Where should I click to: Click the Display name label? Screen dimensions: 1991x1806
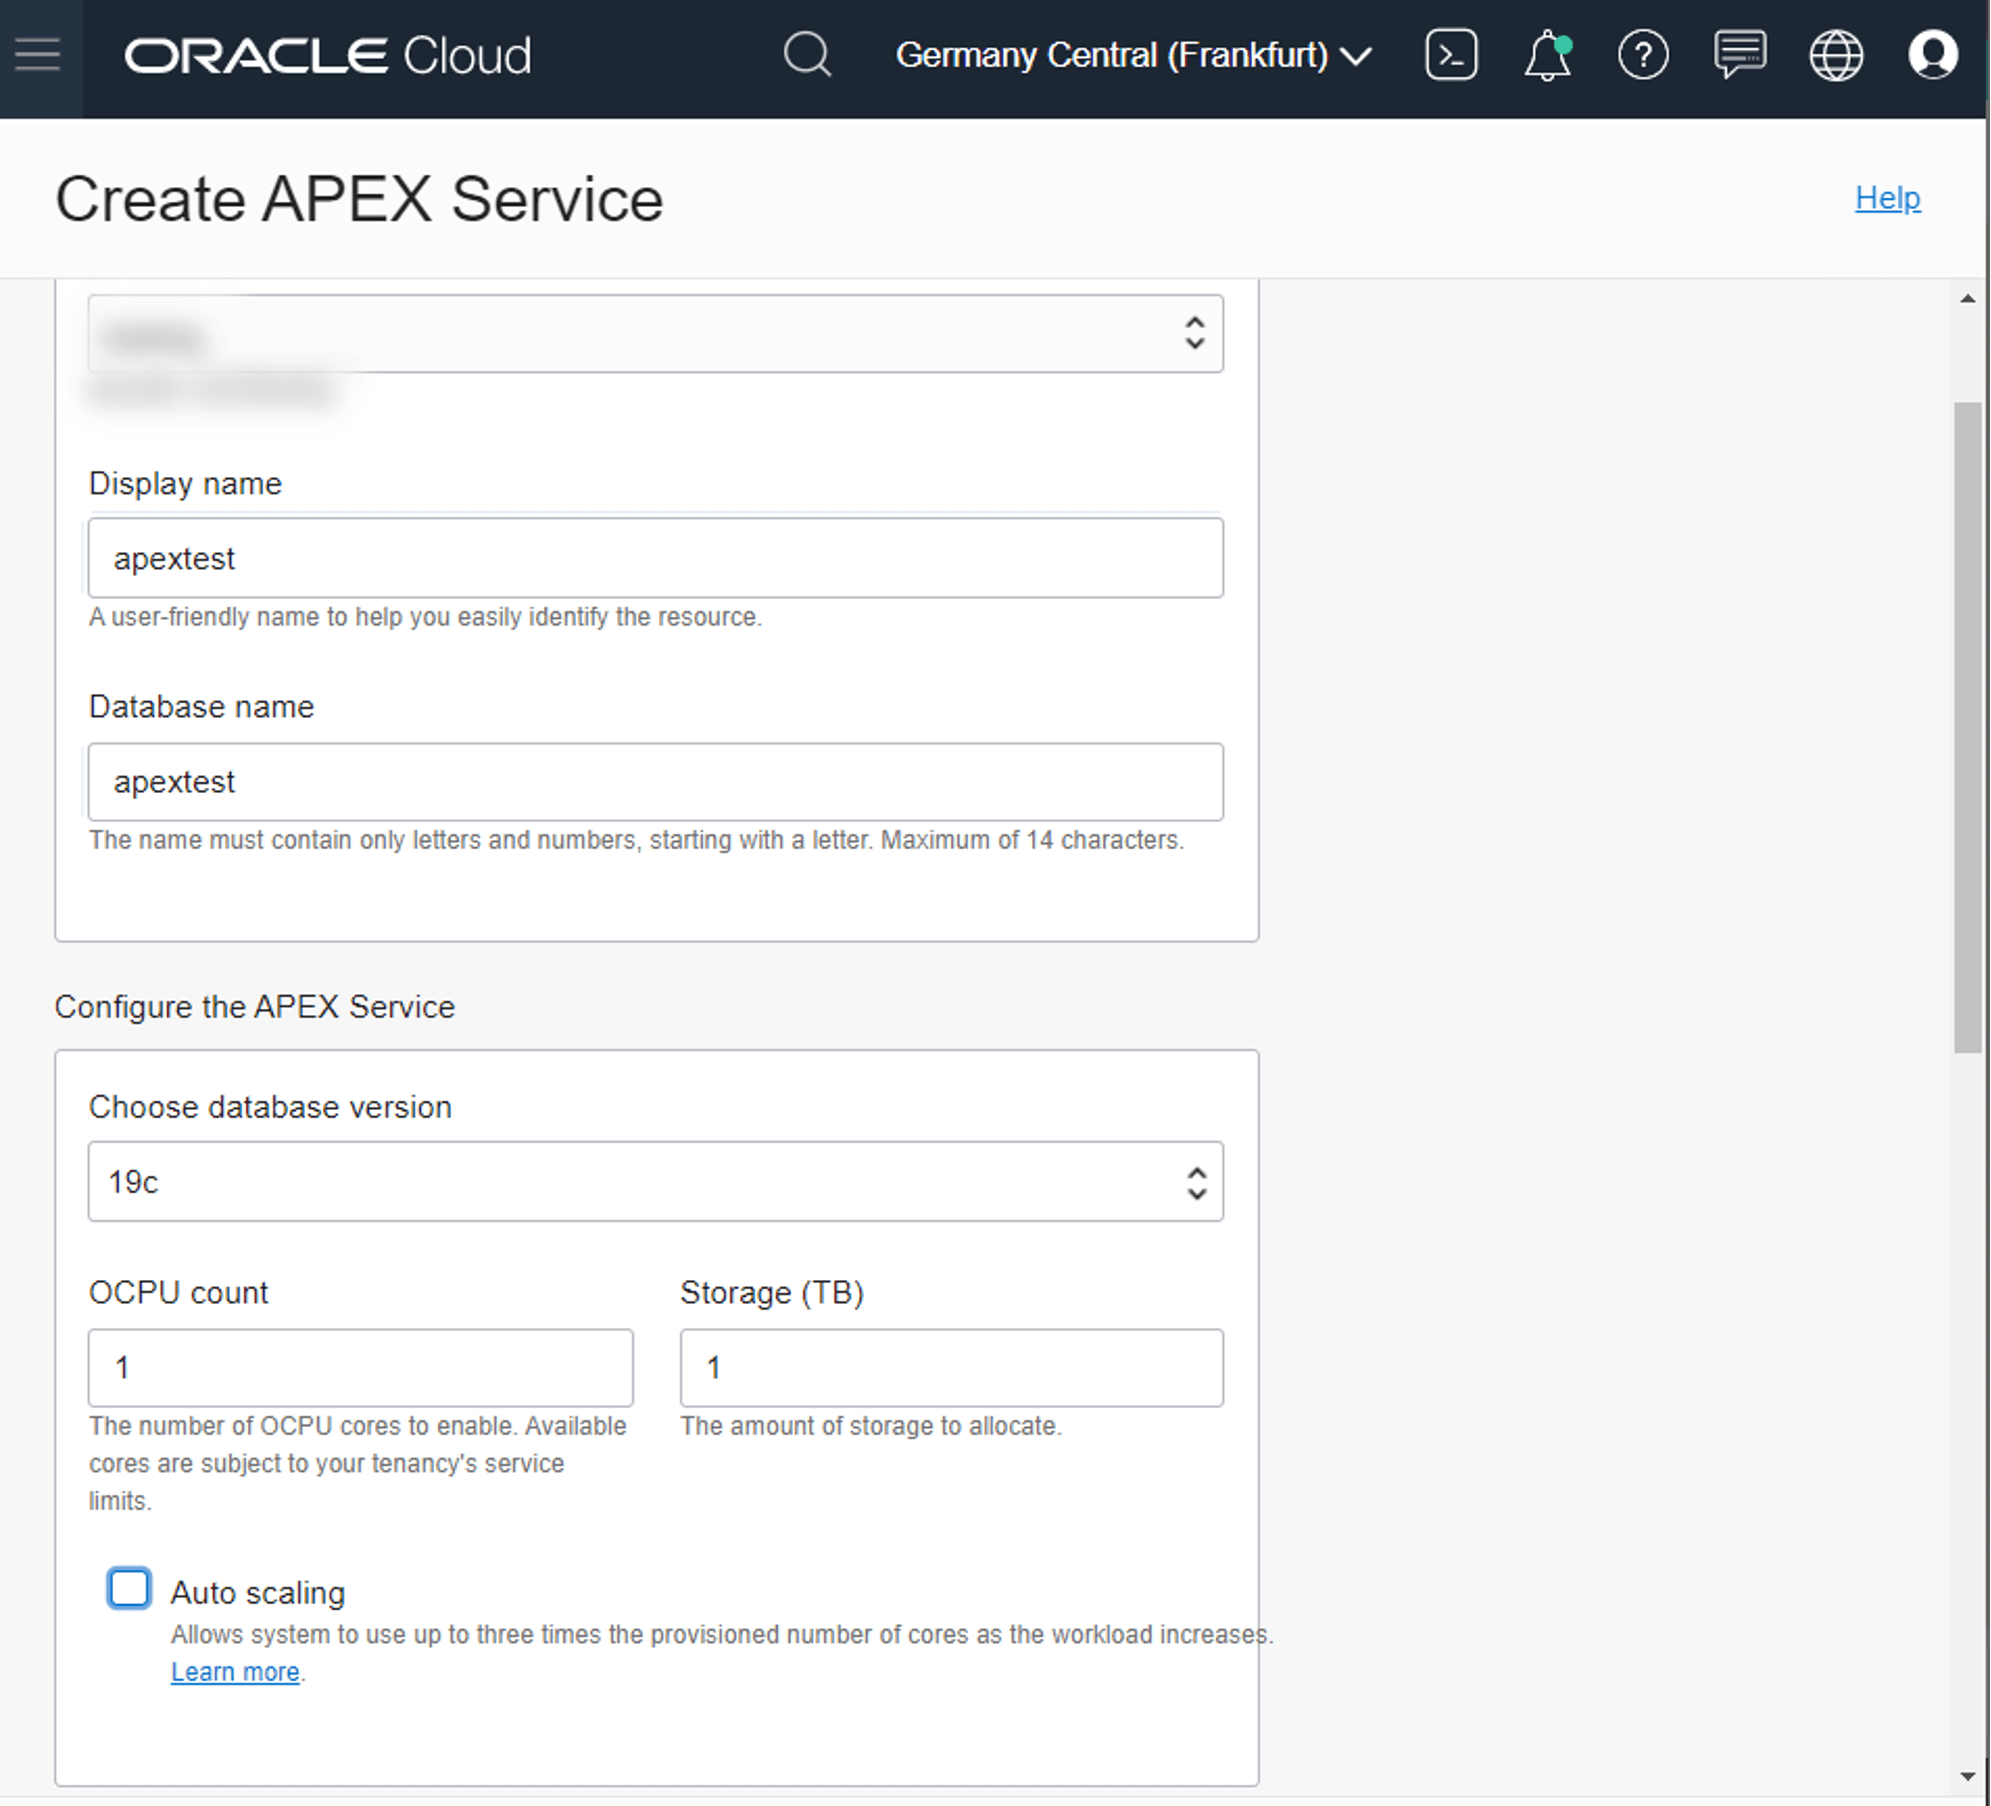pos(185,484)
